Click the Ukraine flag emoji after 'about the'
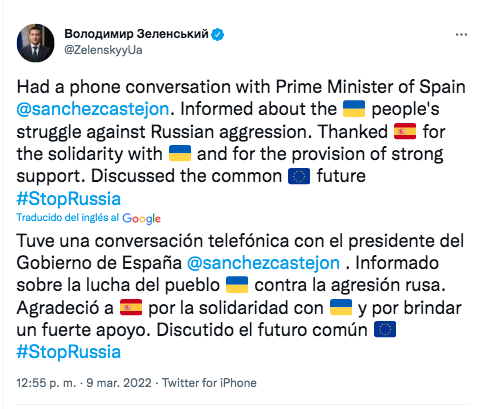This screenshot has width=481, height=409. 354,109
